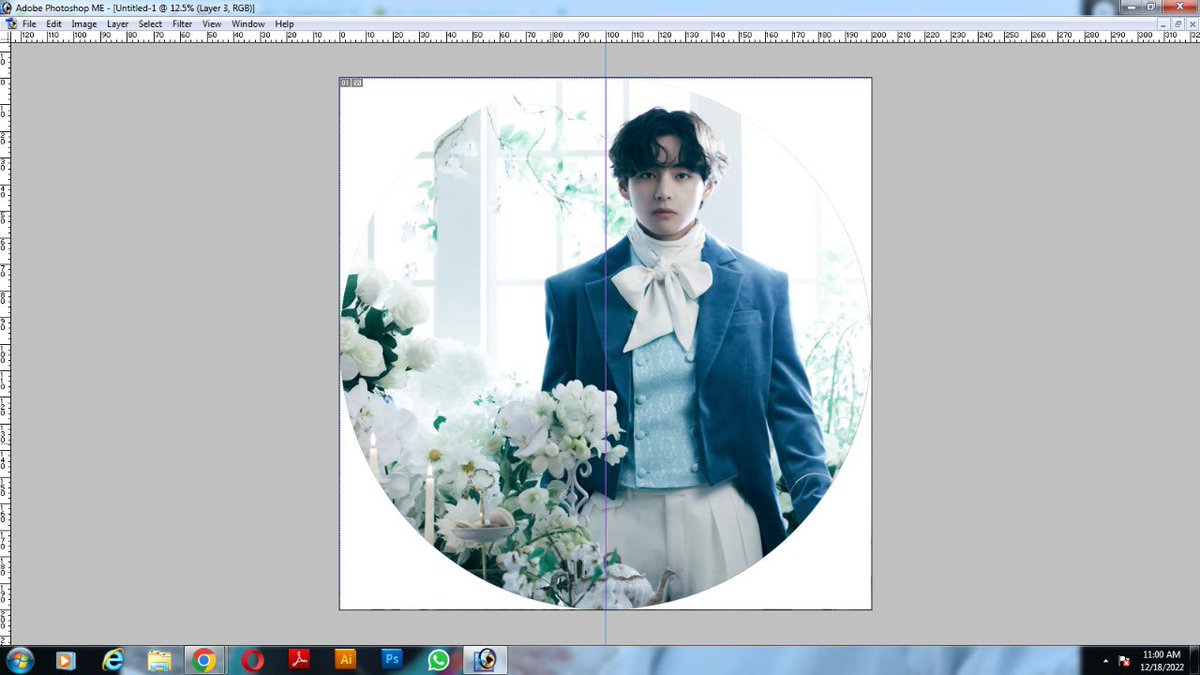The image size is (1200, 675).
Task: Close the Untitled-1 document window
Action: point(1190,24)
